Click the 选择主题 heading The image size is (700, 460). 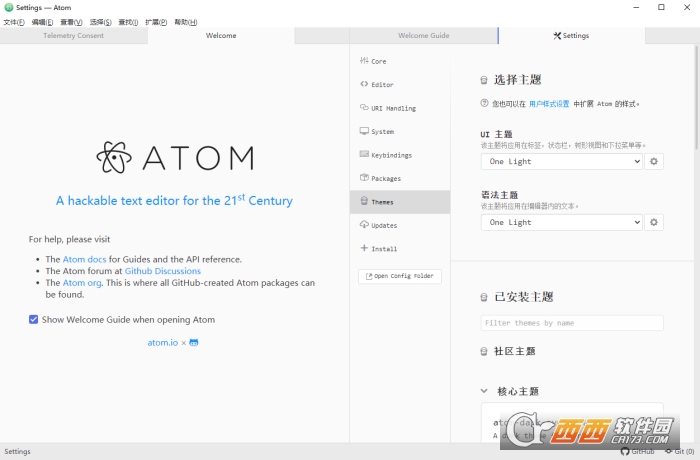(517, 80)
